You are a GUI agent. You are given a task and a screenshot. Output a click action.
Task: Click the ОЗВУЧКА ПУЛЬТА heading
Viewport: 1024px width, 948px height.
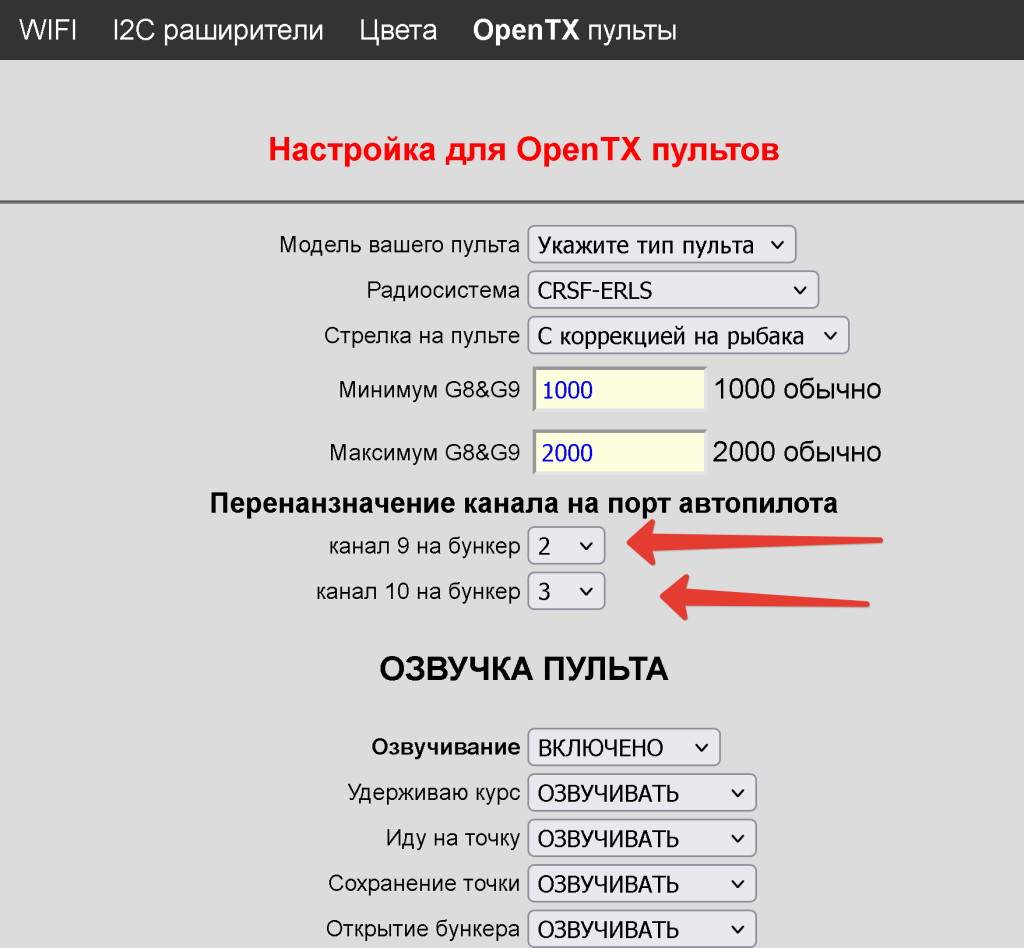524,669
